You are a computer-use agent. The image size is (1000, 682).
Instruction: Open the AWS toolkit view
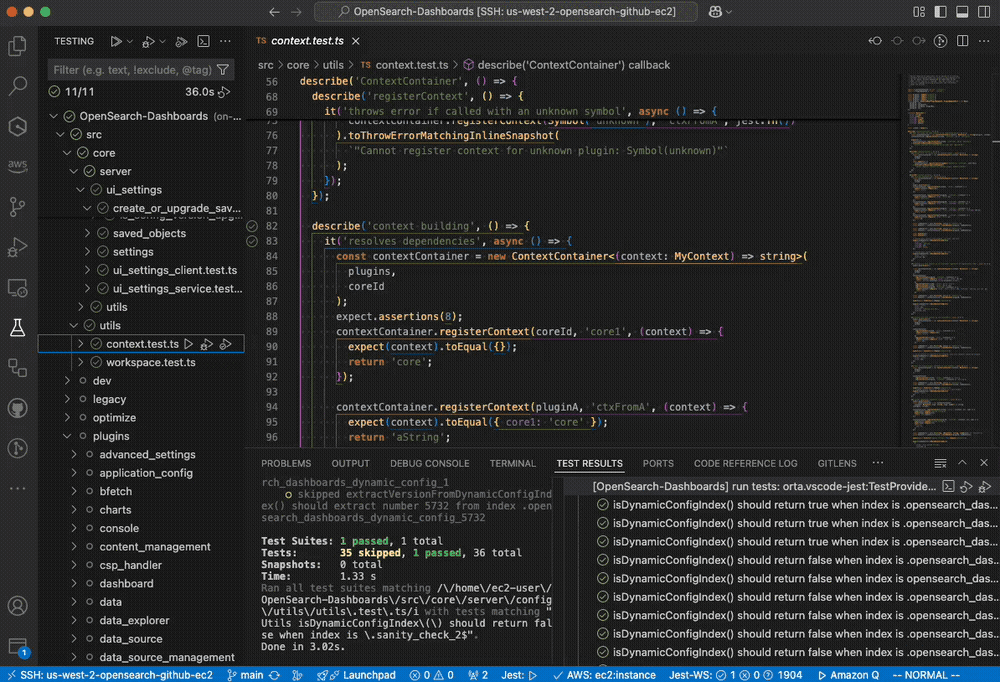tap(17, 166)
